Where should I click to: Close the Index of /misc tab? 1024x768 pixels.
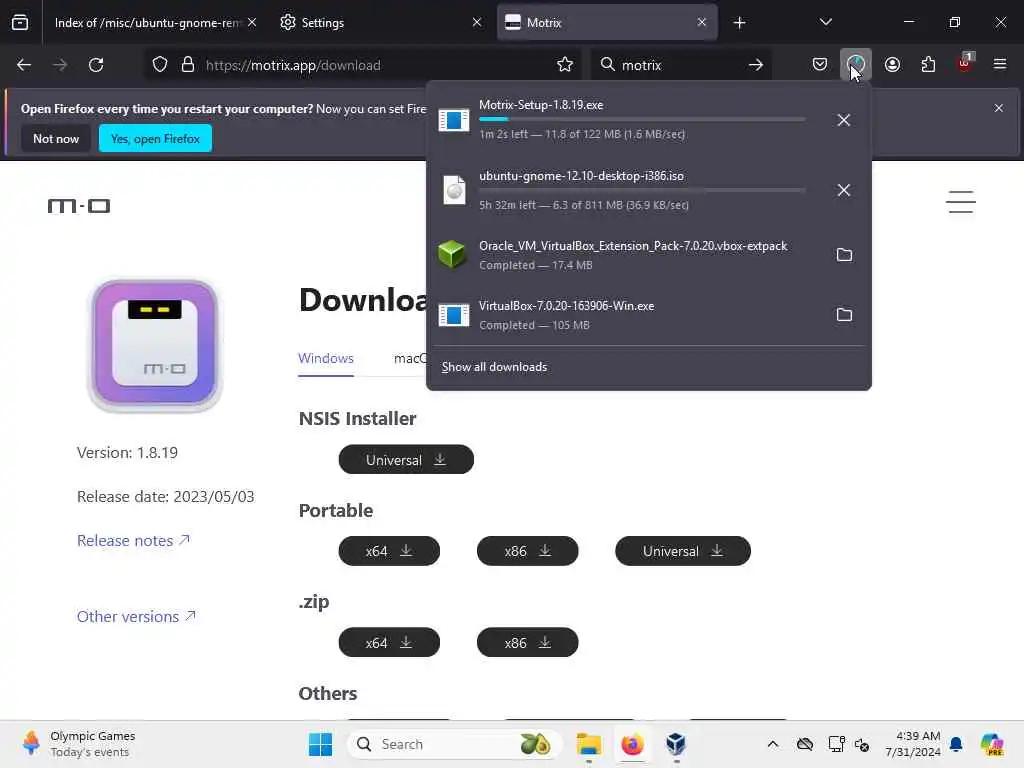tap(252, 22)
